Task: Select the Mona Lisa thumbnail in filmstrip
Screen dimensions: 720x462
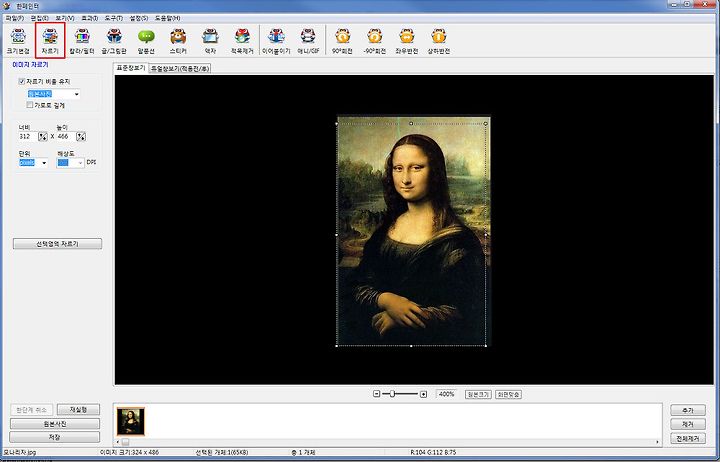Action: pyautogui.click(x=130, y=421)
